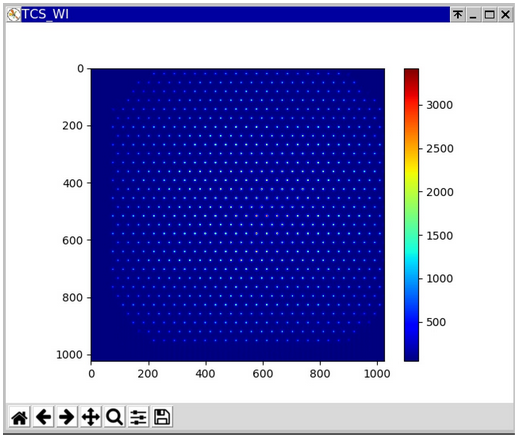Minimize the TCS_WI window

click(473, 15)
